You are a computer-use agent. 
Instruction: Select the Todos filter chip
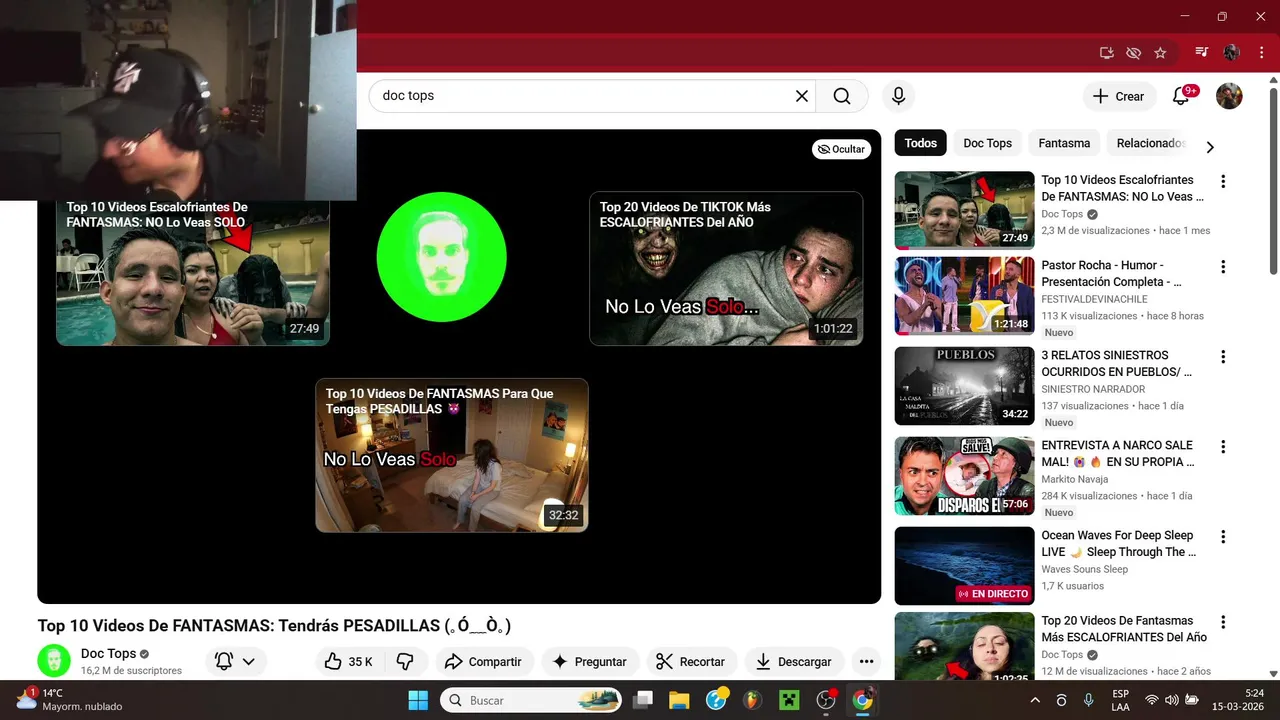pyautogui.click(x=920, y=143)
